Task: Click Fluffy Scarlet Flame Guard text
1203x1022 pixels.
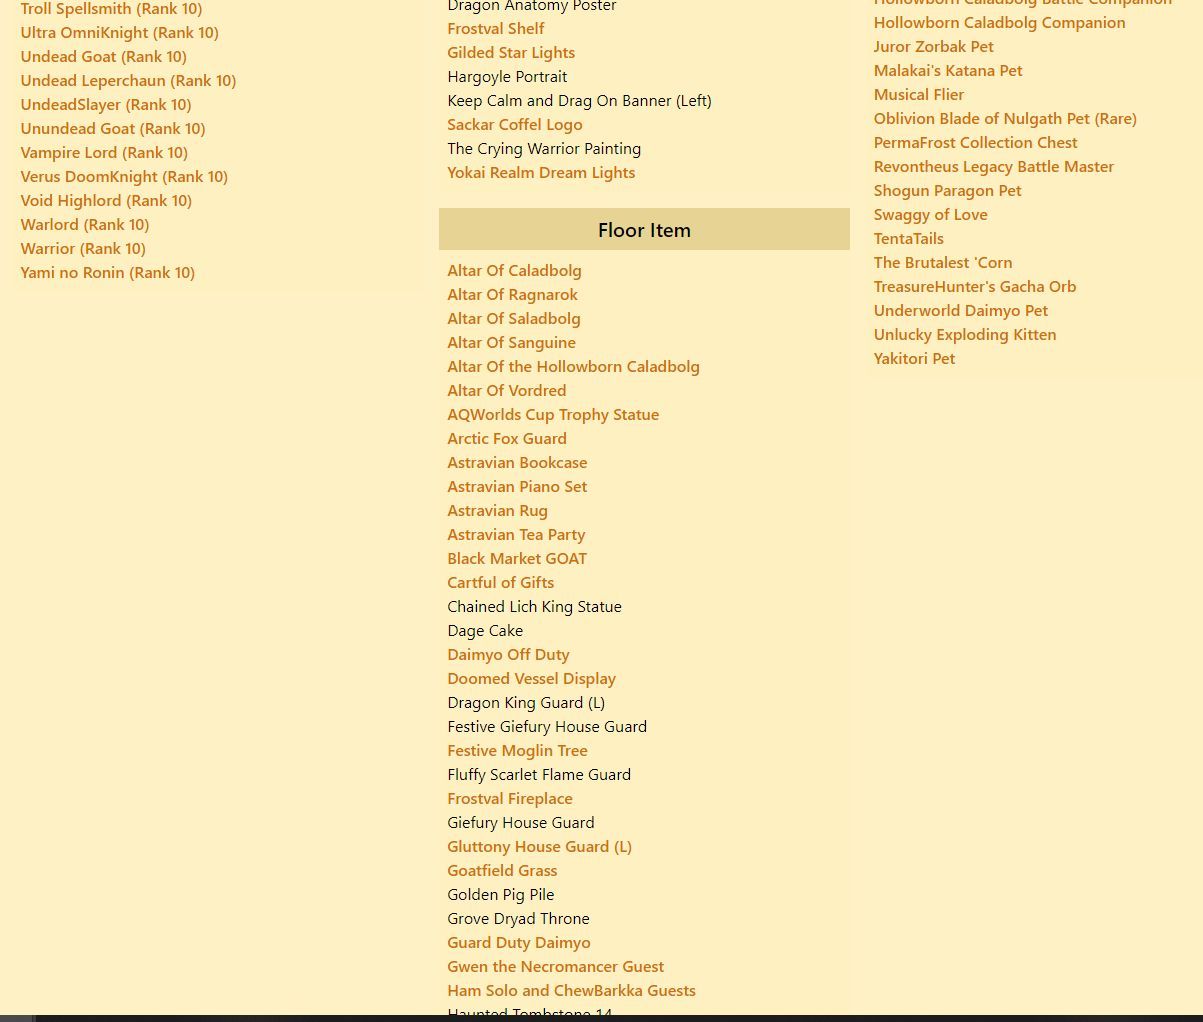Action: 539,774
